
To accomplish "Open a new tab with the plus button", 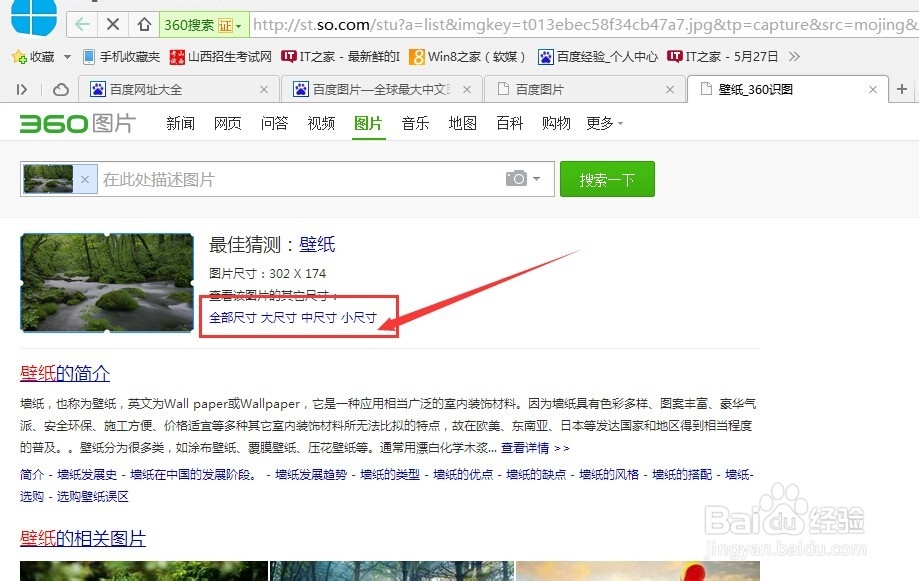I will 903,88.
